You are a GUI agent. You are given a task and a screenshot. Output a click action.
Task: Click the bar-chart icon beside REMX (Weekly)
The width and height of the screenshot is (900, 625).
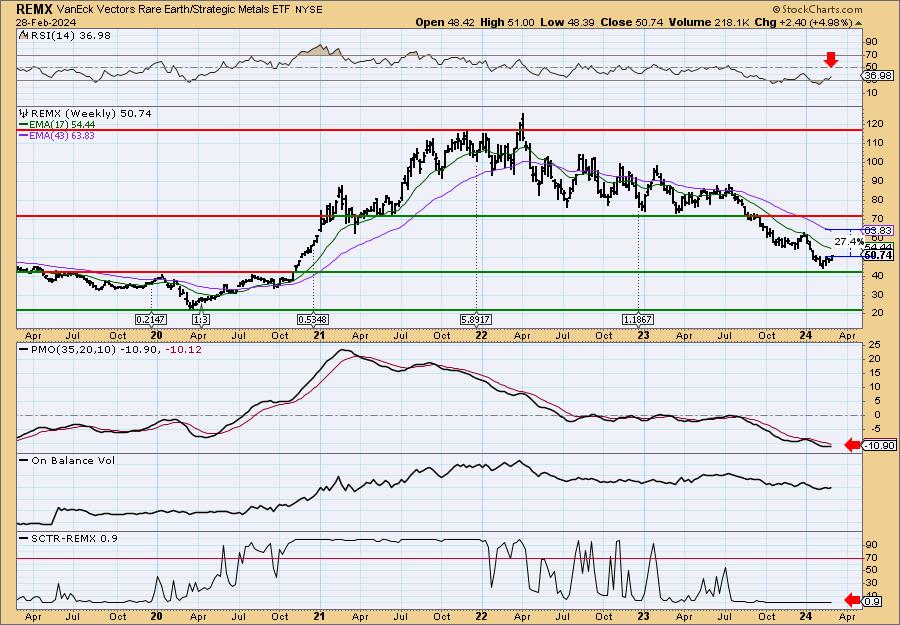(x=24, y=114)
